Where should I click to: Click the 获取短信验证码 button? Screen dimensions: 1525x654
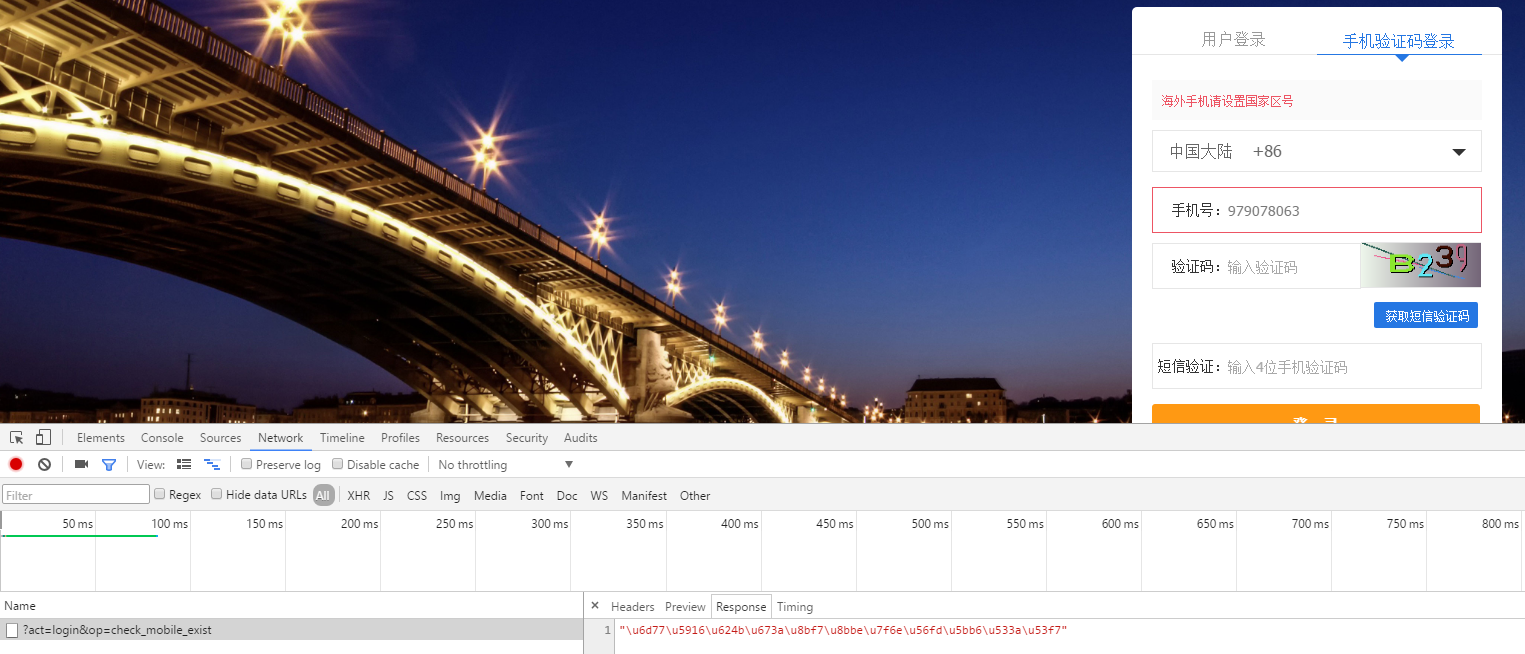pos(1426,316)
